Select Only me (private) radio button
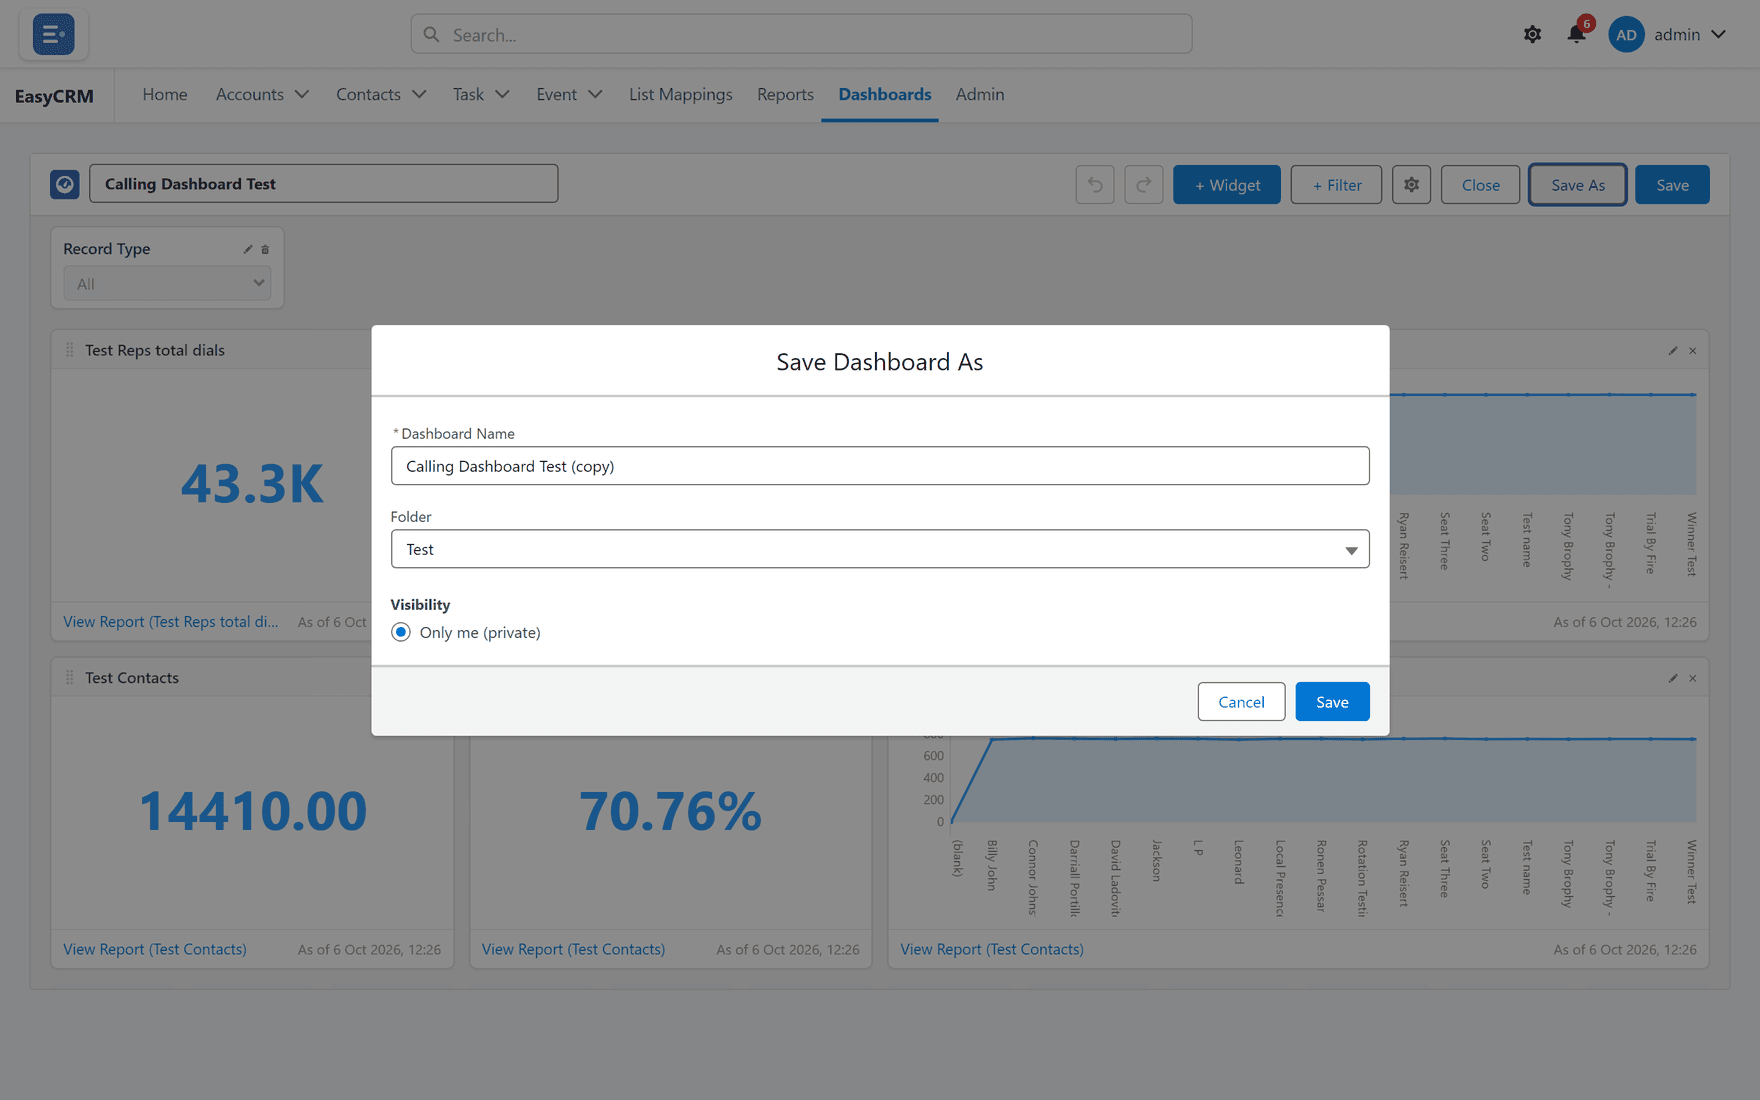The image size is (1760, 1100). [401, 632]
